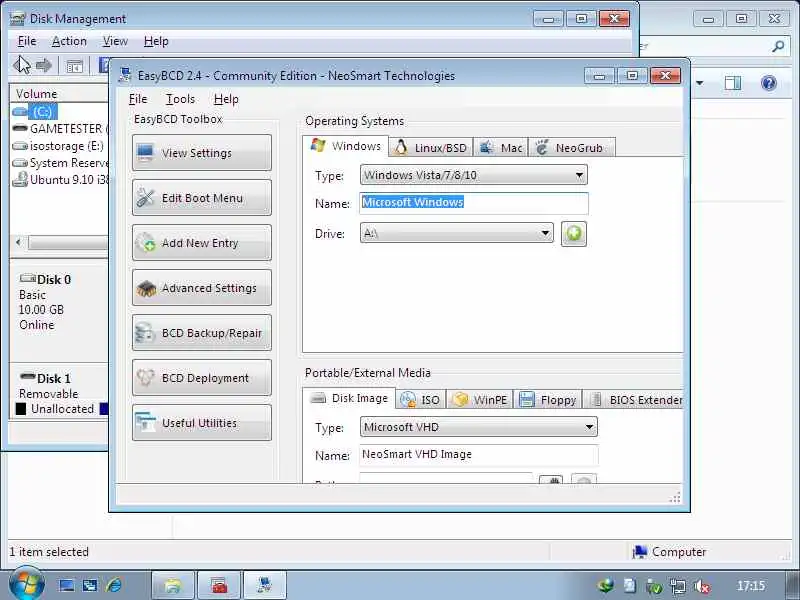
Task: Select the Disk Image tab
Action: coord(349,398)
